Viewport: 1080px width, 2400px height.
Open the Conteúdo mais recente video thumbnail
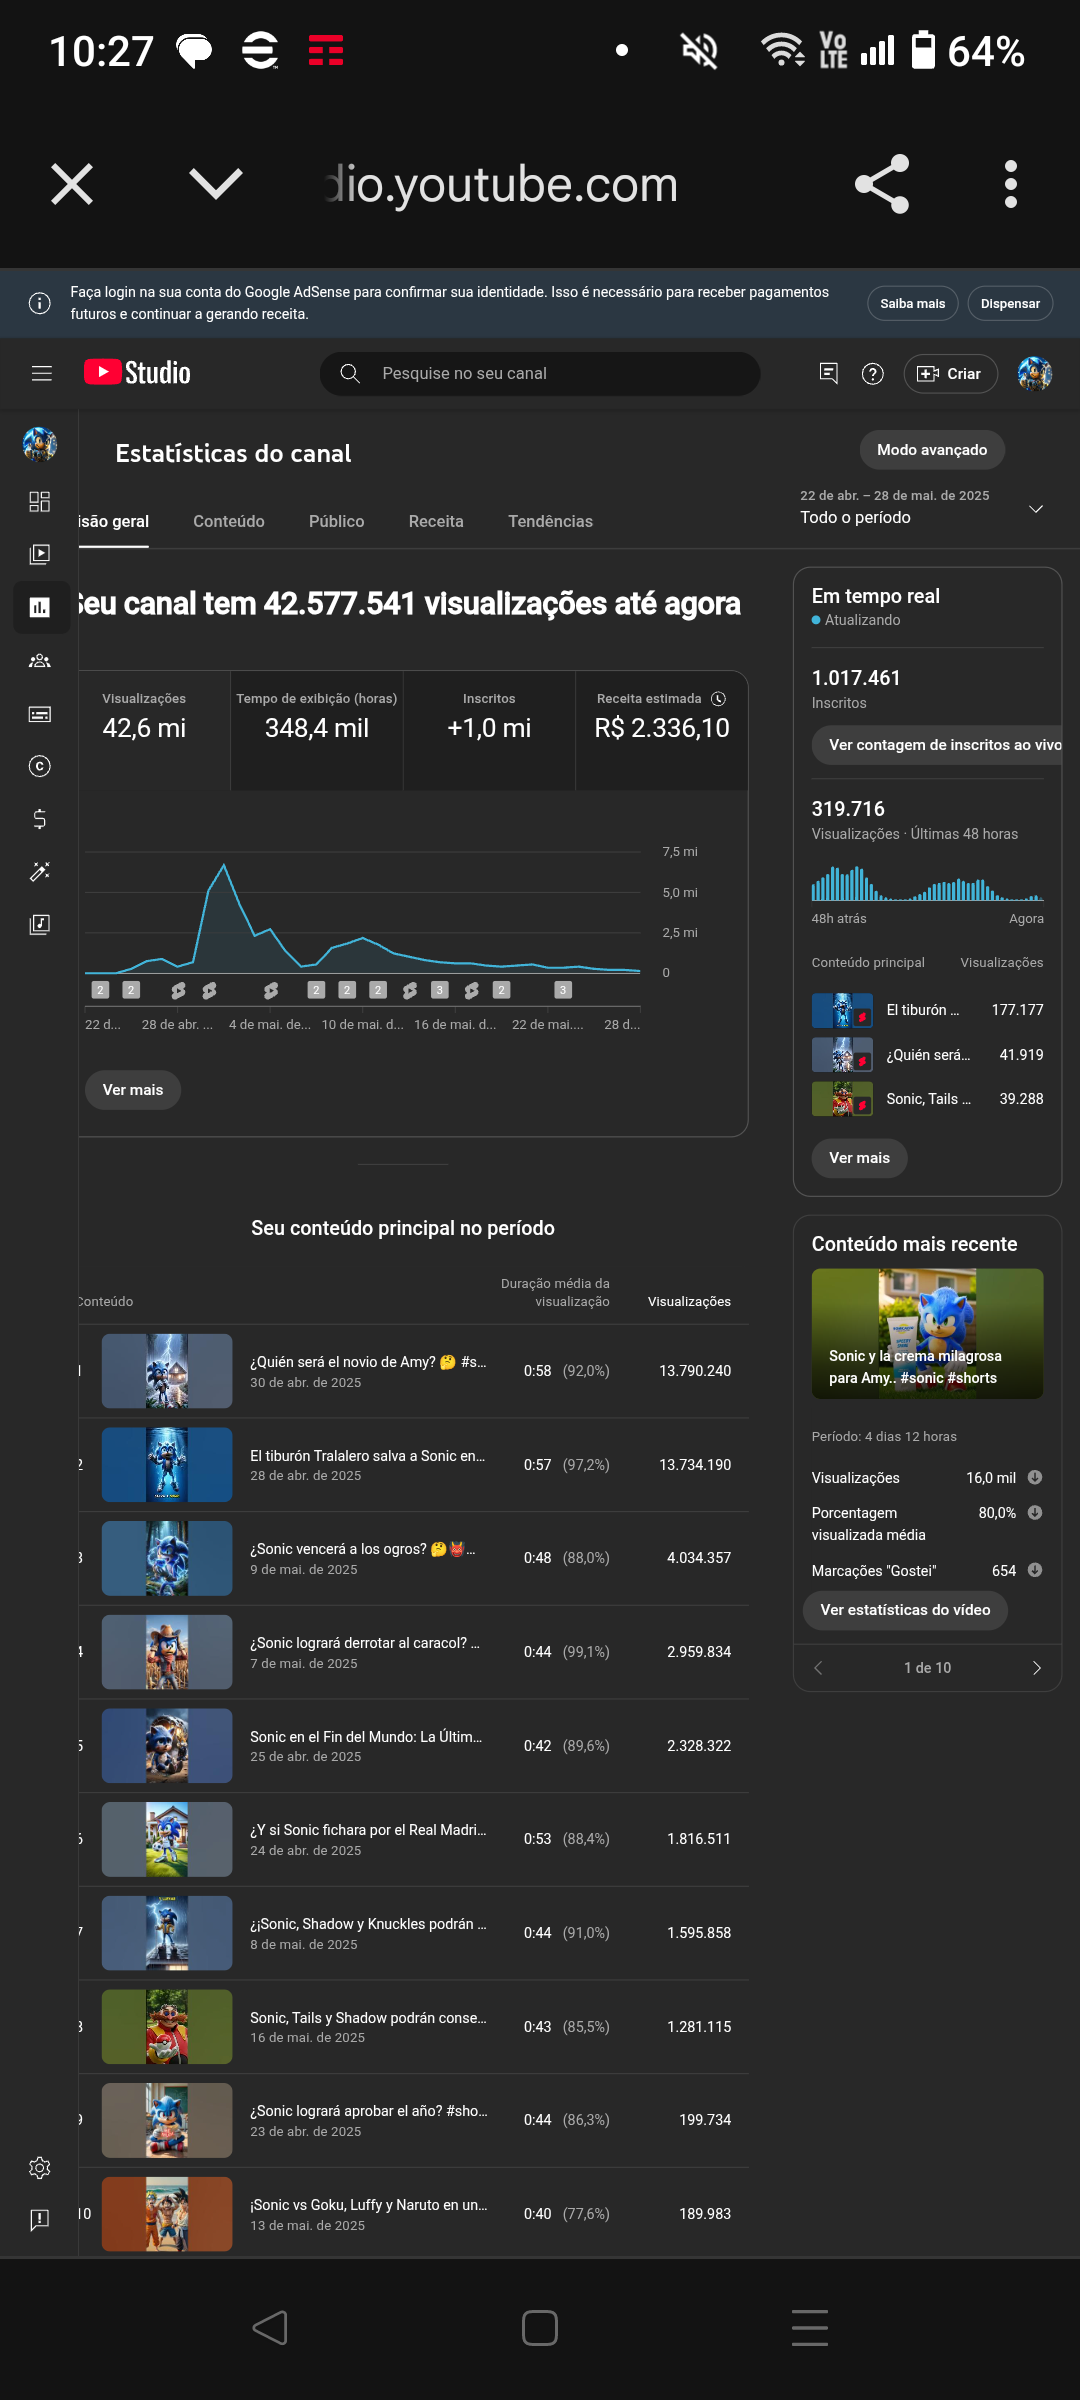pos(927,1334)
